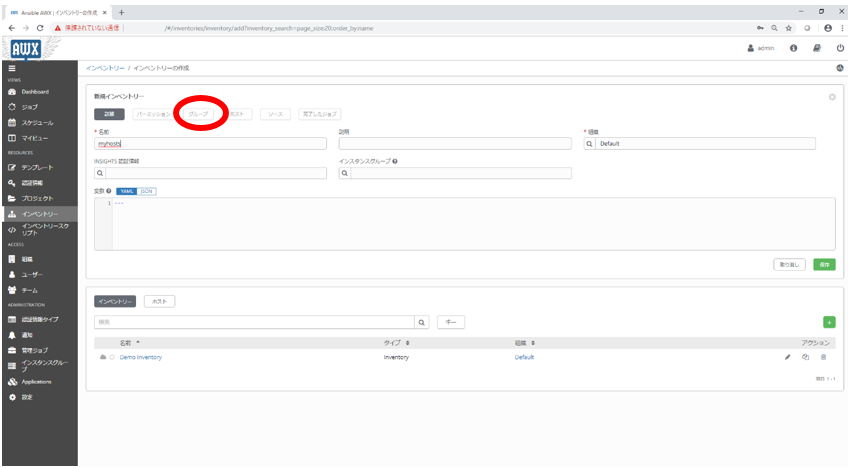The image size is (848, 468).
Task: Switch to the Hosts tab in list
Action: coord(159,300)
